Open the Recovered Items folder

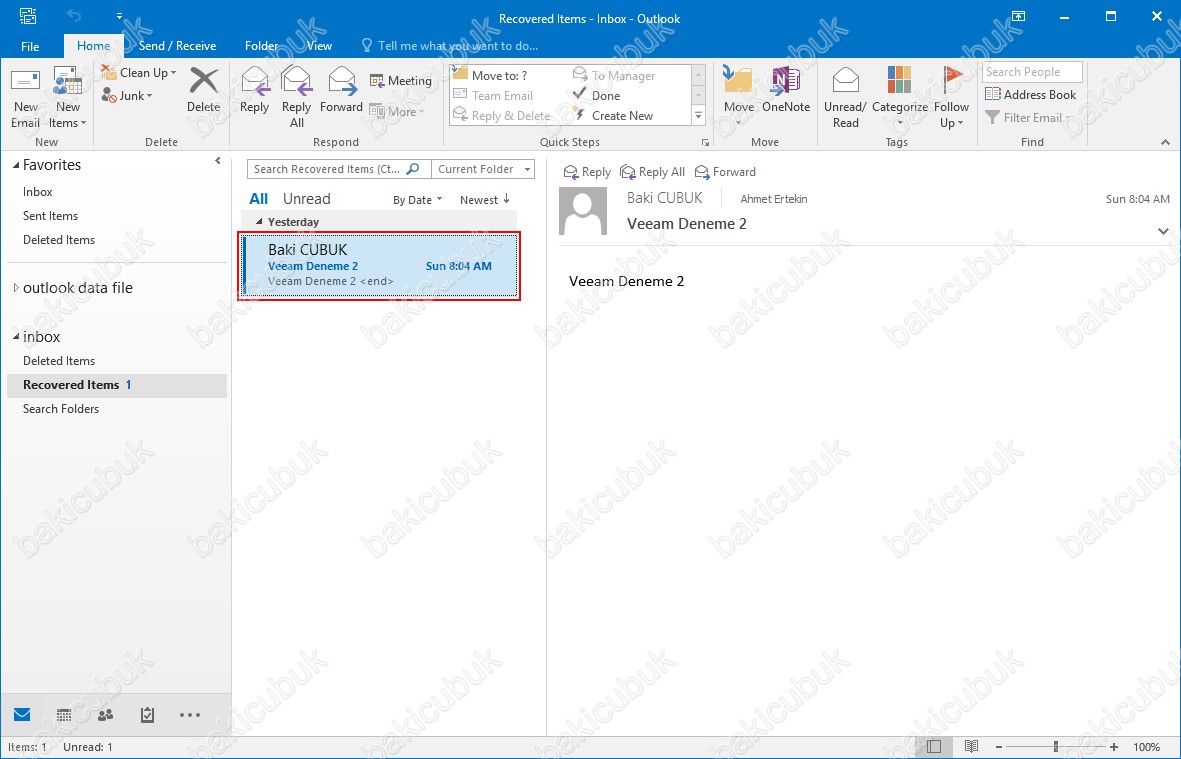coord(117,385)
